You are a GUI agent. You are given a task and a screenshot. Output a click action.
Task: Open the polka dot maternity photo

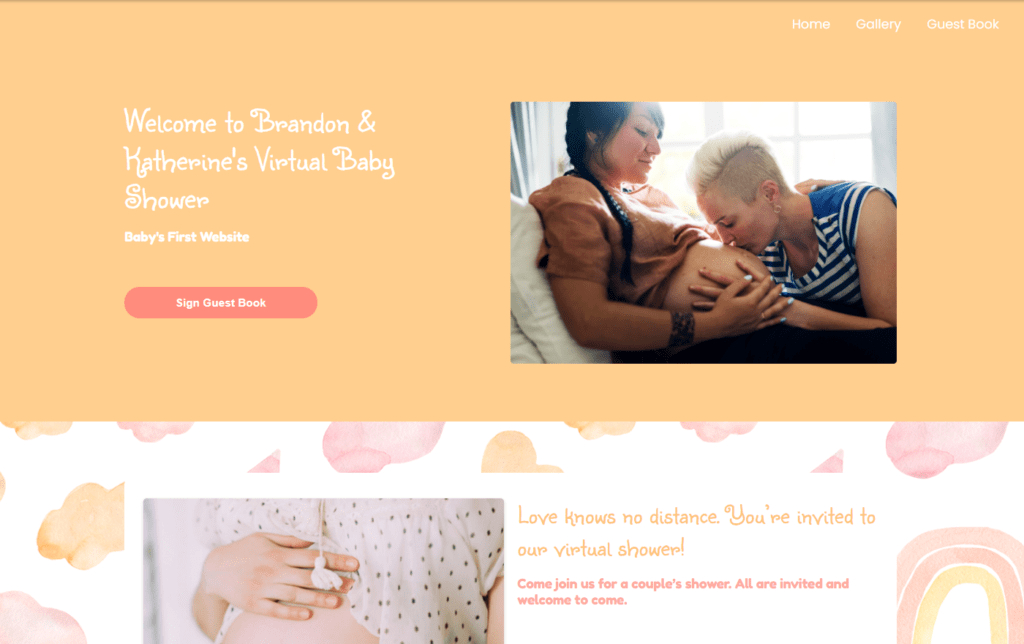pos(323,571)
